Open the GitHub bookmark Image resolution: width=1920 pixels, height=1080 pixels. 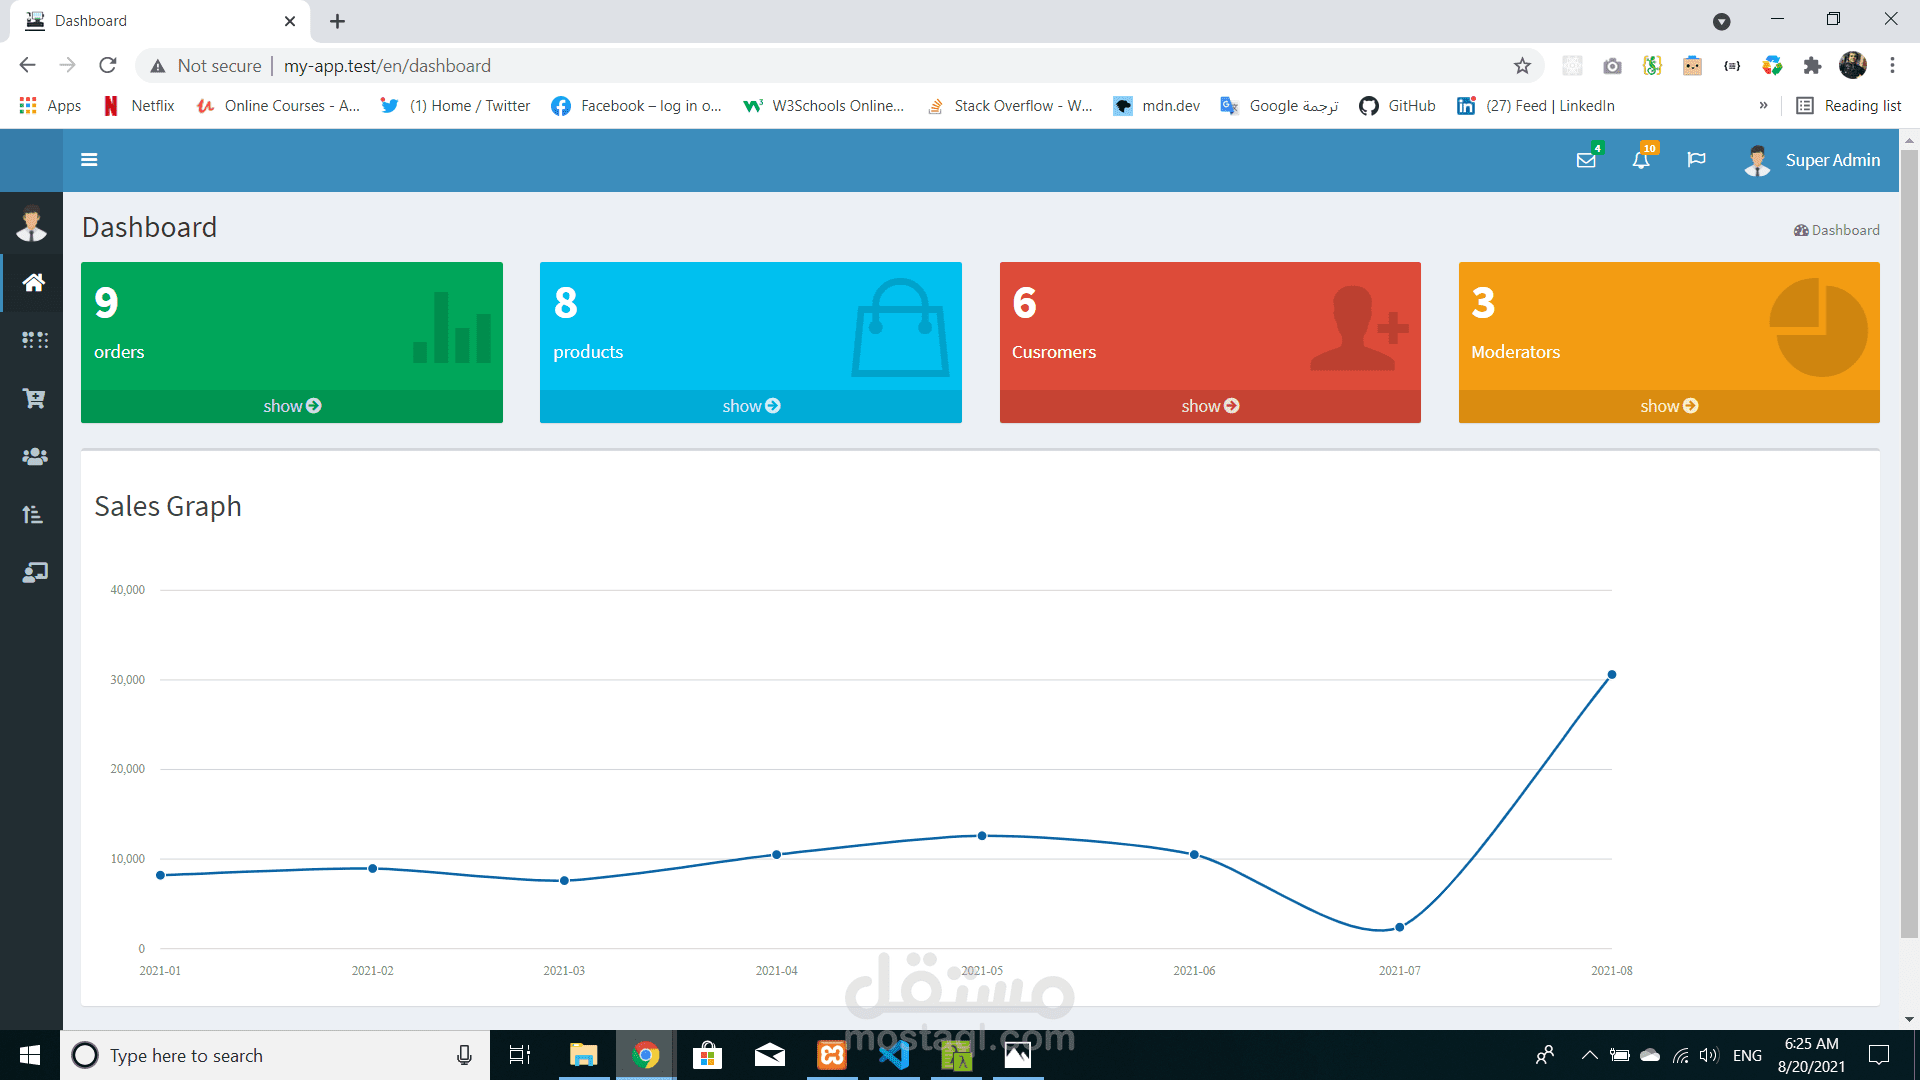click(1397, 106)
